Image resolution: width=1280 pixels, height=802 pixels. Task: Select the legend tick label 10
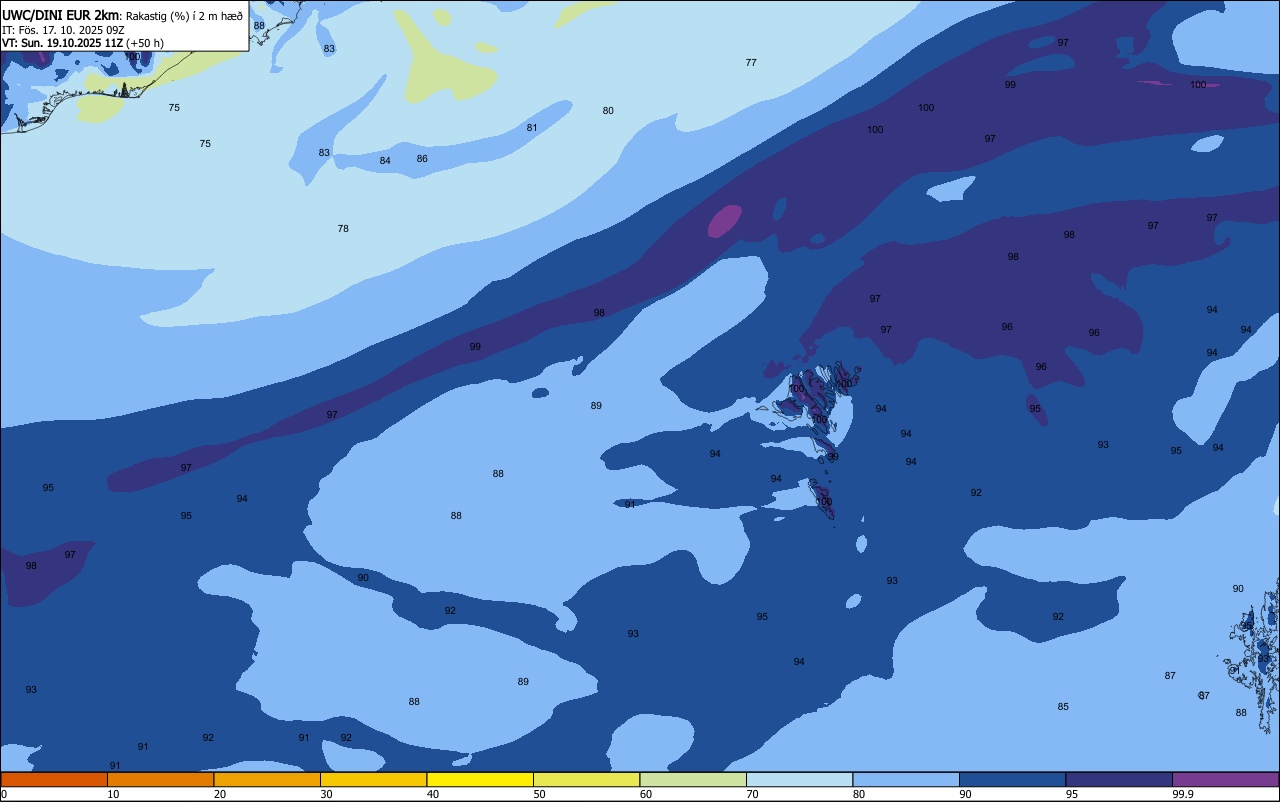point(114,794)
